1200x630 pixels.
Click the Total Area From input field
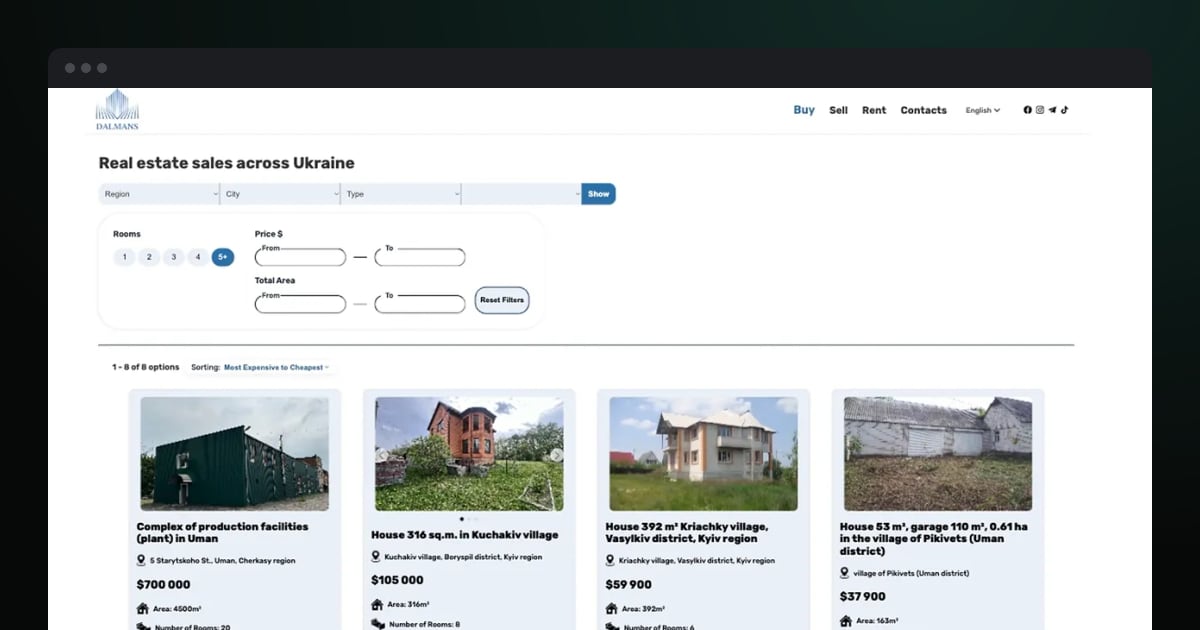[x=300, y=304]
